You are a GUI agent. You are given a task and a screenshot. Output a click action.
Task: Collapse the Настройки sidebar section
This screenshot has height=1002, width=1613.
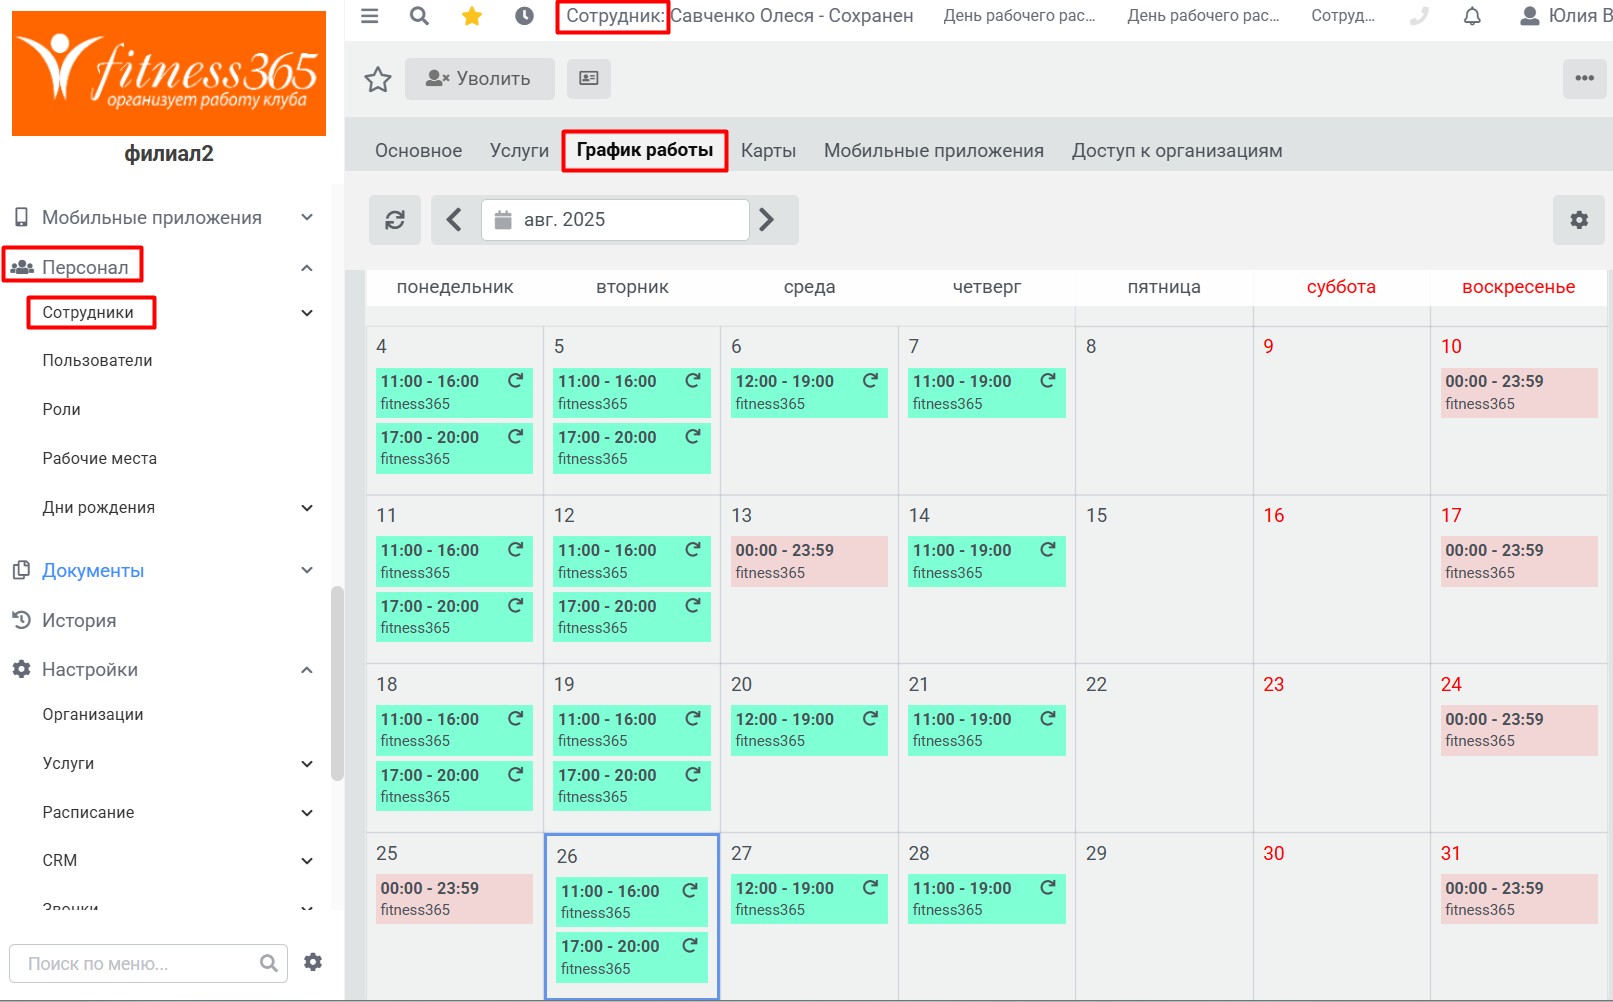(x=307, y=670)
